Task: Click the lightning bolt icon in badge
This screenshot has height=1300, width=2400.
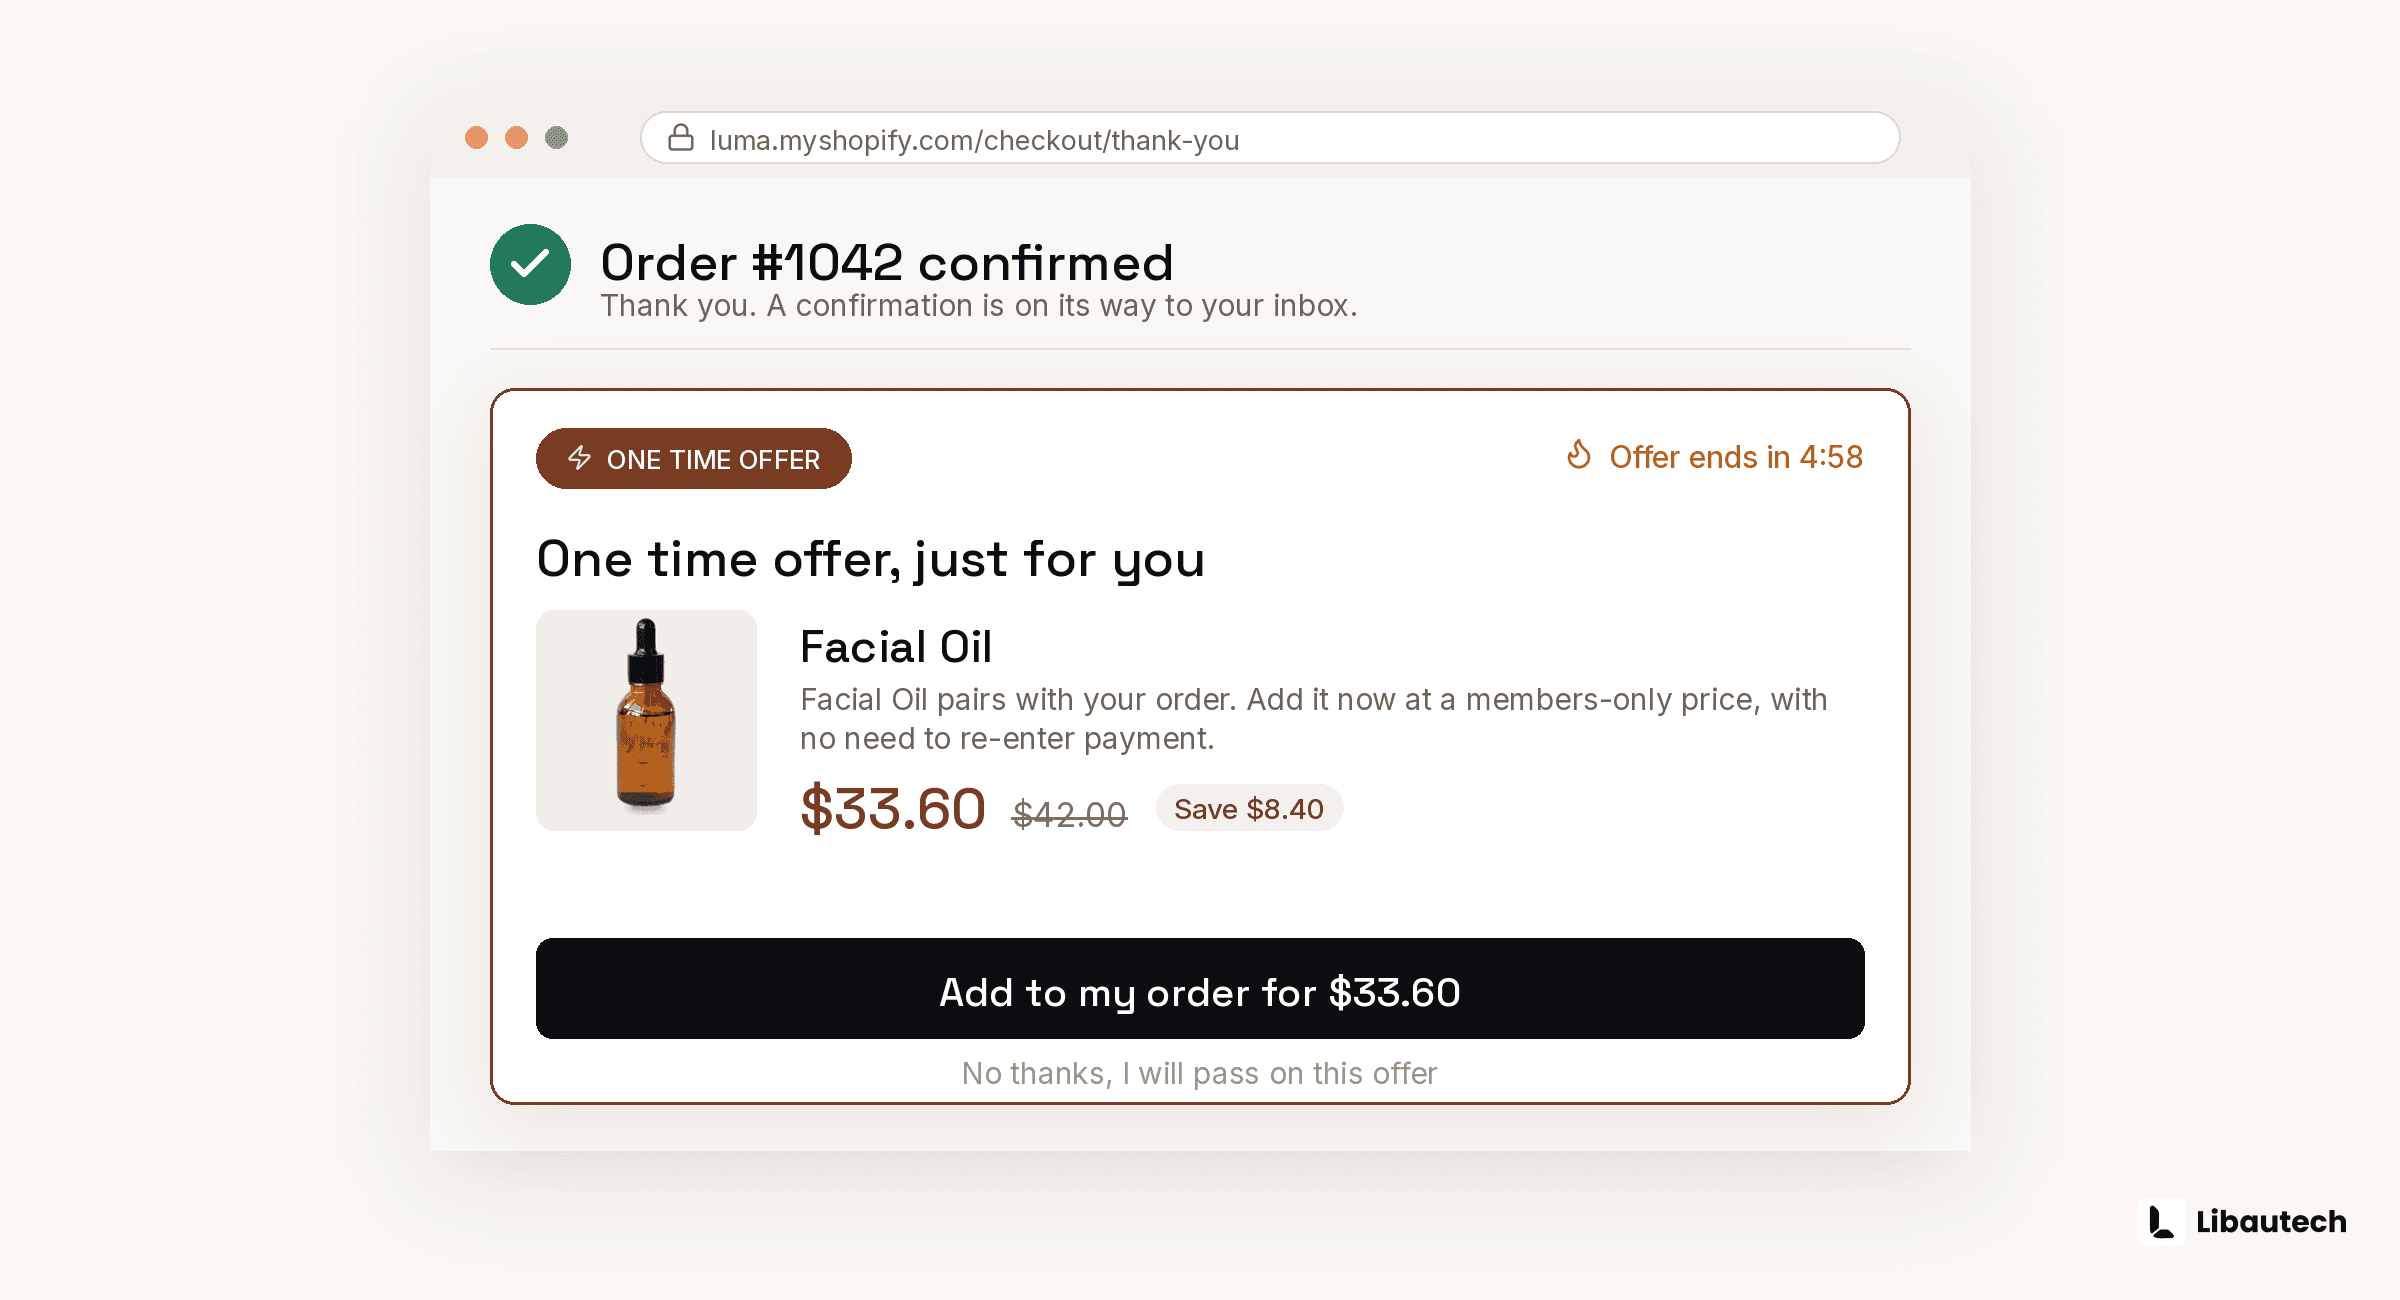Action: [580, 458]
